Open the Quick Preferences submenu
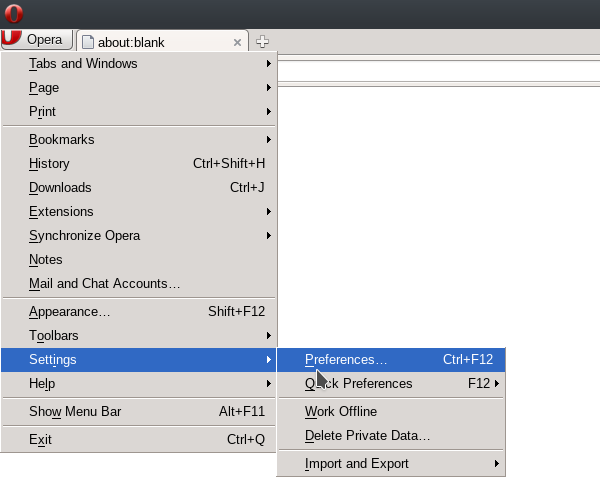The image size is (600, 500). click(391, 383)
